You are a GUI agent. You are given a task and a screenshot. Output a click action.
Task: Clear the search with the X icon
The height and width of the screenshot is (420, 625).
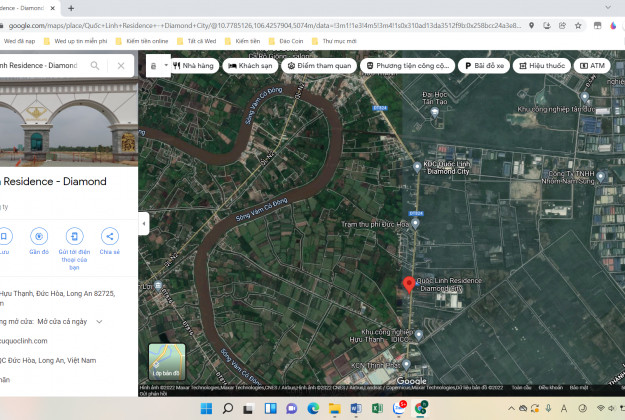pos(120,66)
